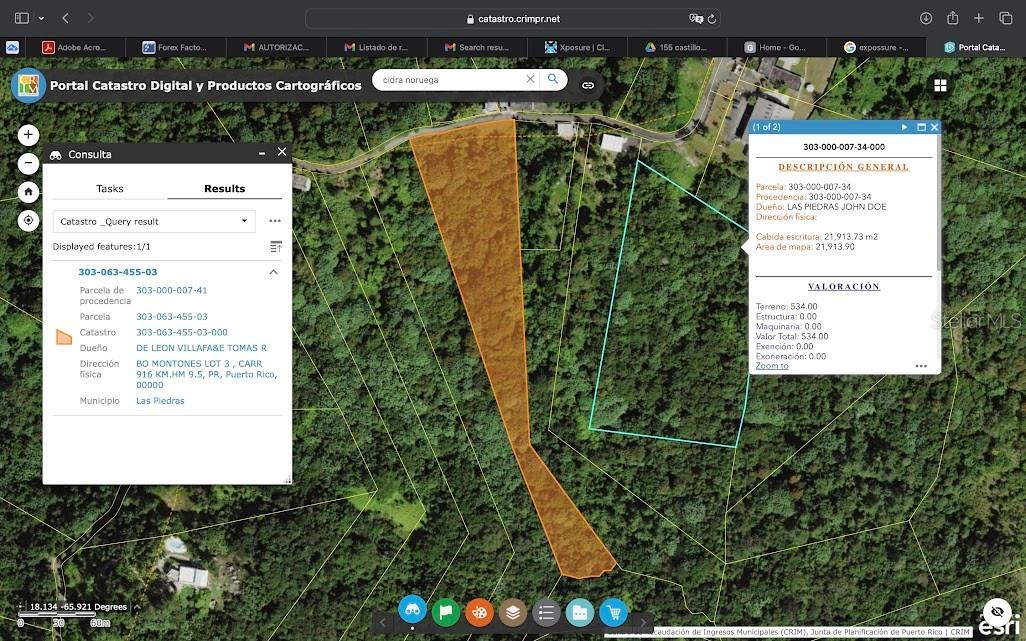Go to next feature in popup
Viewport: 1026px width, 641px height.
(x=904, y=127)
